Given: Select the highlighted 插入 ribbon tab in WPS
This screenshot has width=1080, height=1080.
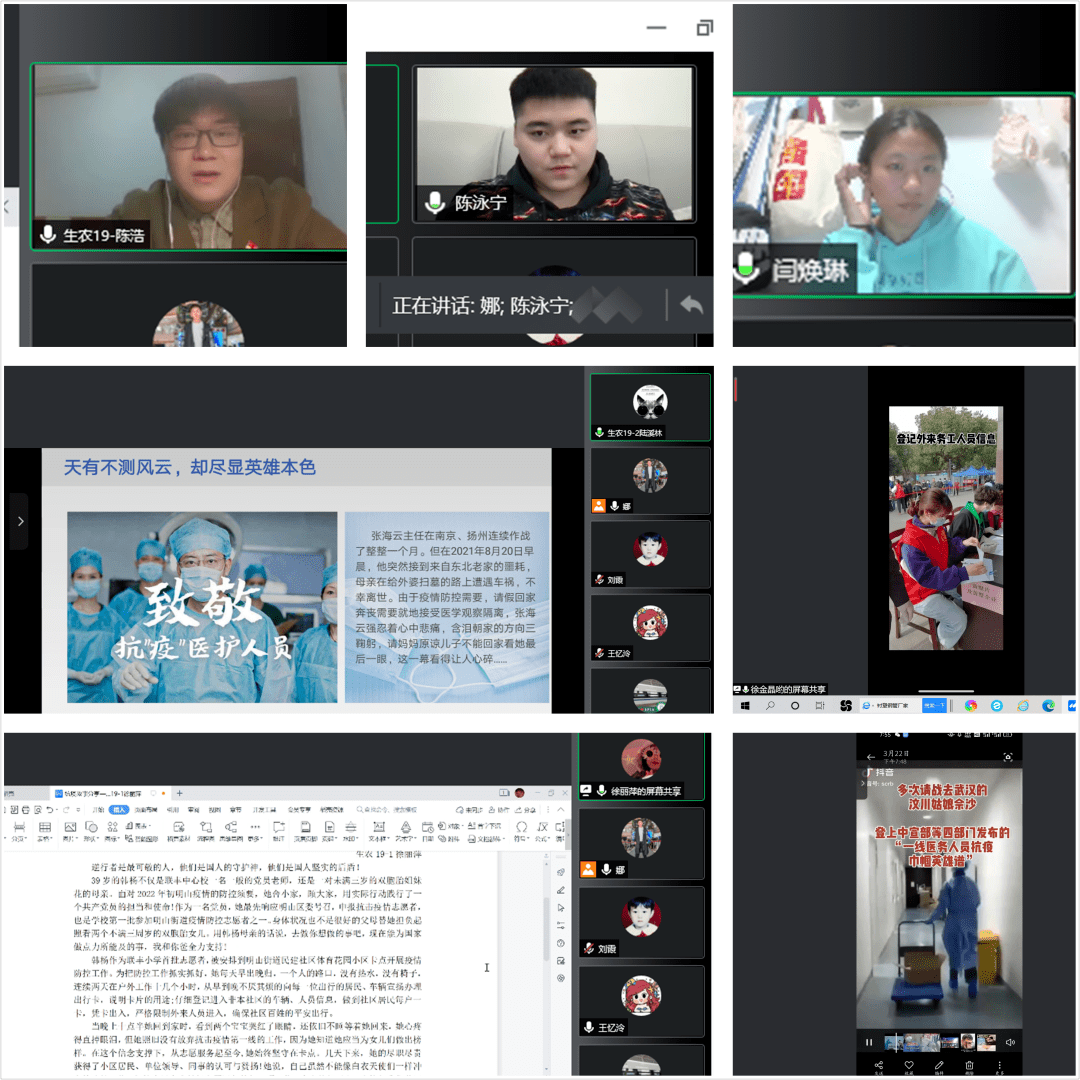Looking at the screenshot, I should click(119, 810).
